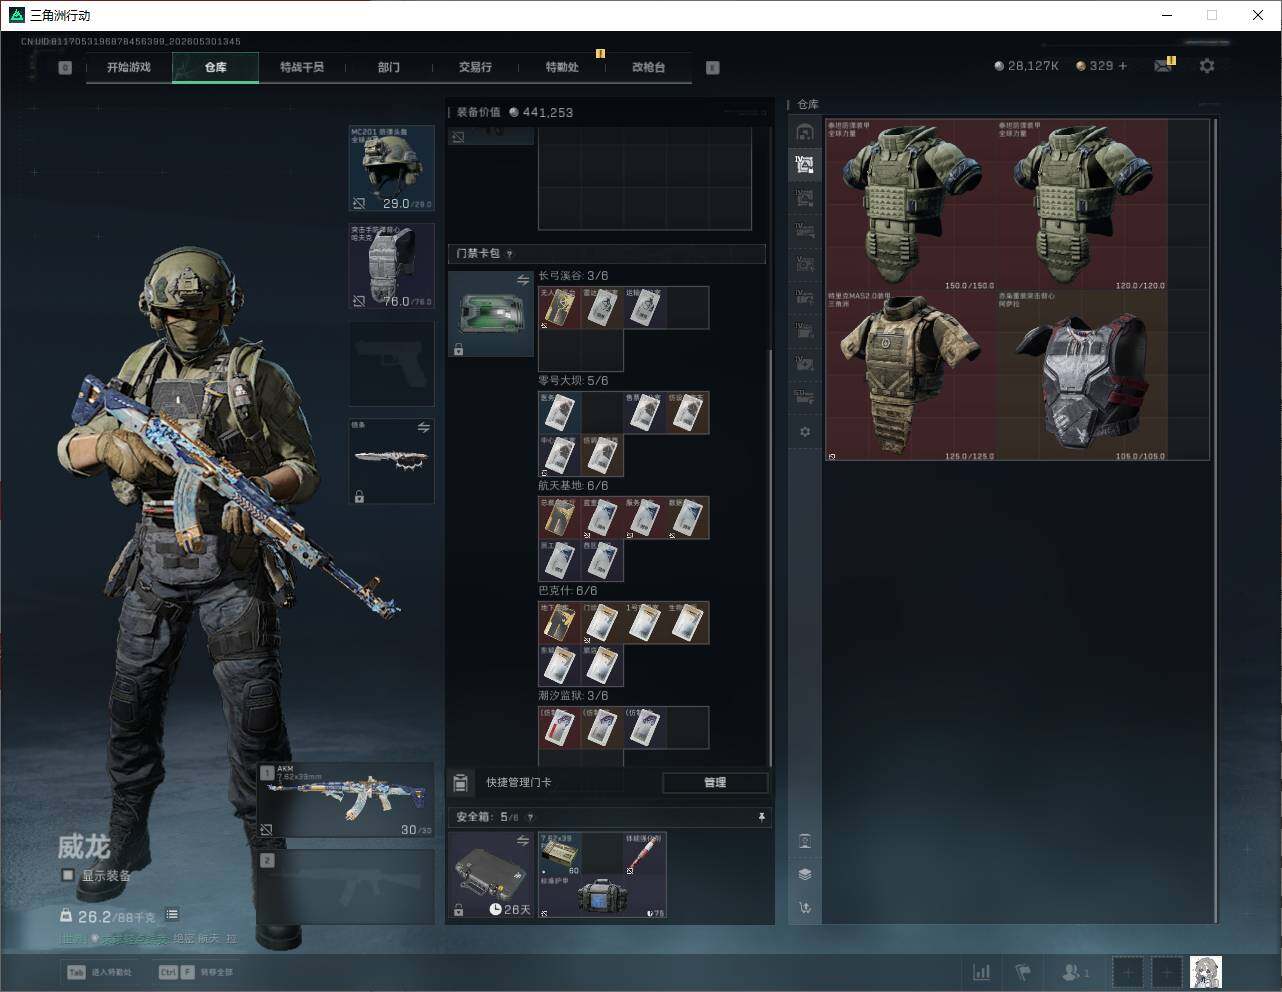Click the cart sort icon in warehouse sidebar
The width and height of the screenshot is (1282, 992).
click(x=805, y=908)
